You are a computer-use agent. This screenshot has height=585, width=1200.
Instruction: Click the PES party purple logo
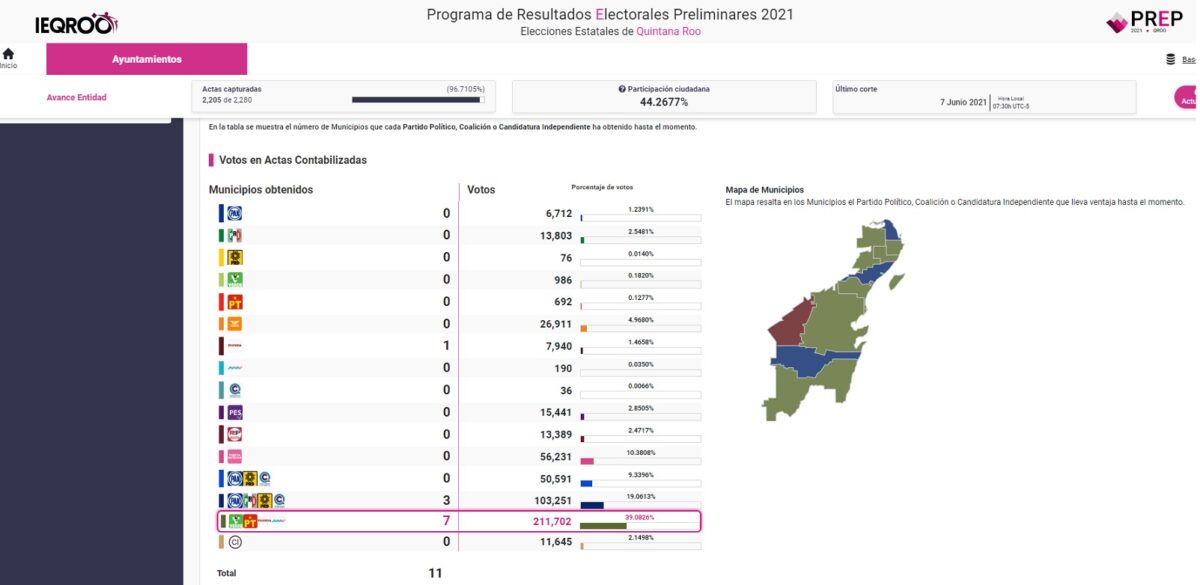click(235, 412)
